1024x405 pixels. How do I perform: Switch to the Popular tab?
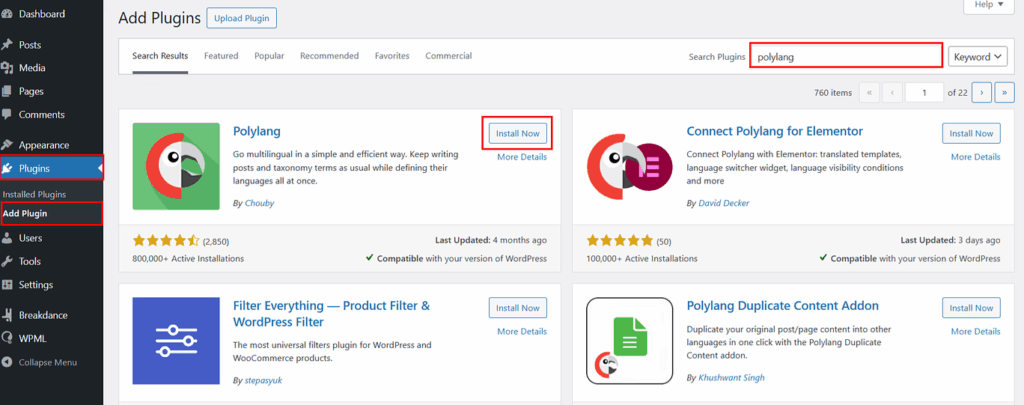(x=269, y=56)
